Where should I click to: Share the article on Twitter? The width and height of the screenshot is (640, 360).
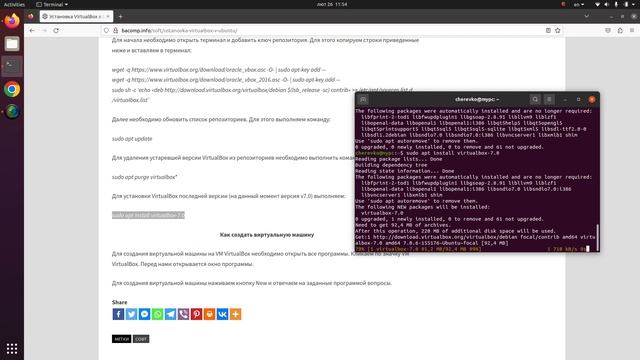131,314
